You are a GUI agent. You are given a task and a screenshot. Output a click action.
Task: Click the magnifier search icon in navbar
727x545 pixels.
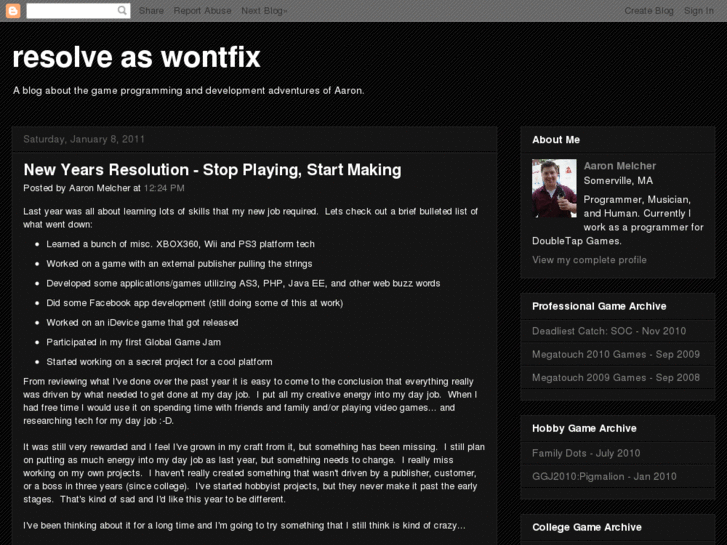click(122, 11)
